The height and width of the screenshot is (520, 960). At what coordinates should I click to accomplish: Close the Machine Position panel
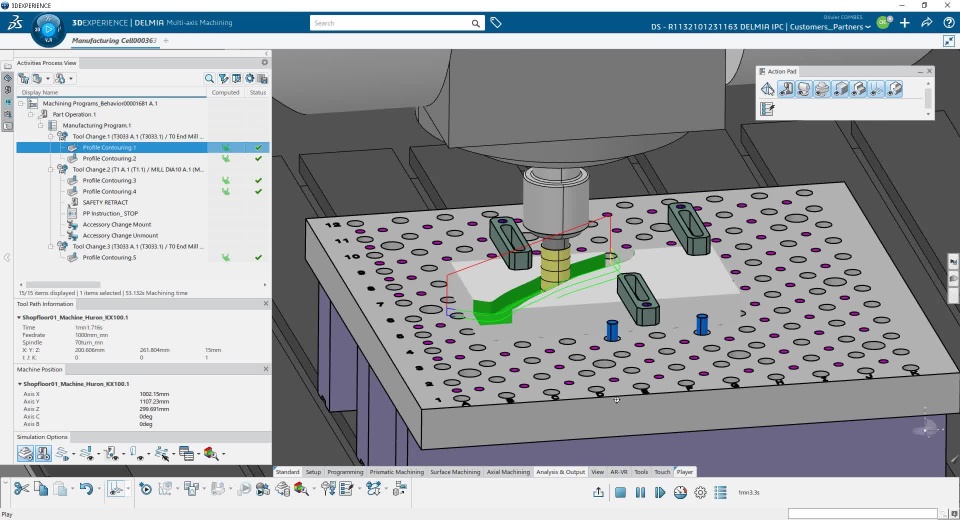pyautogui.click(x=266, y=369)
